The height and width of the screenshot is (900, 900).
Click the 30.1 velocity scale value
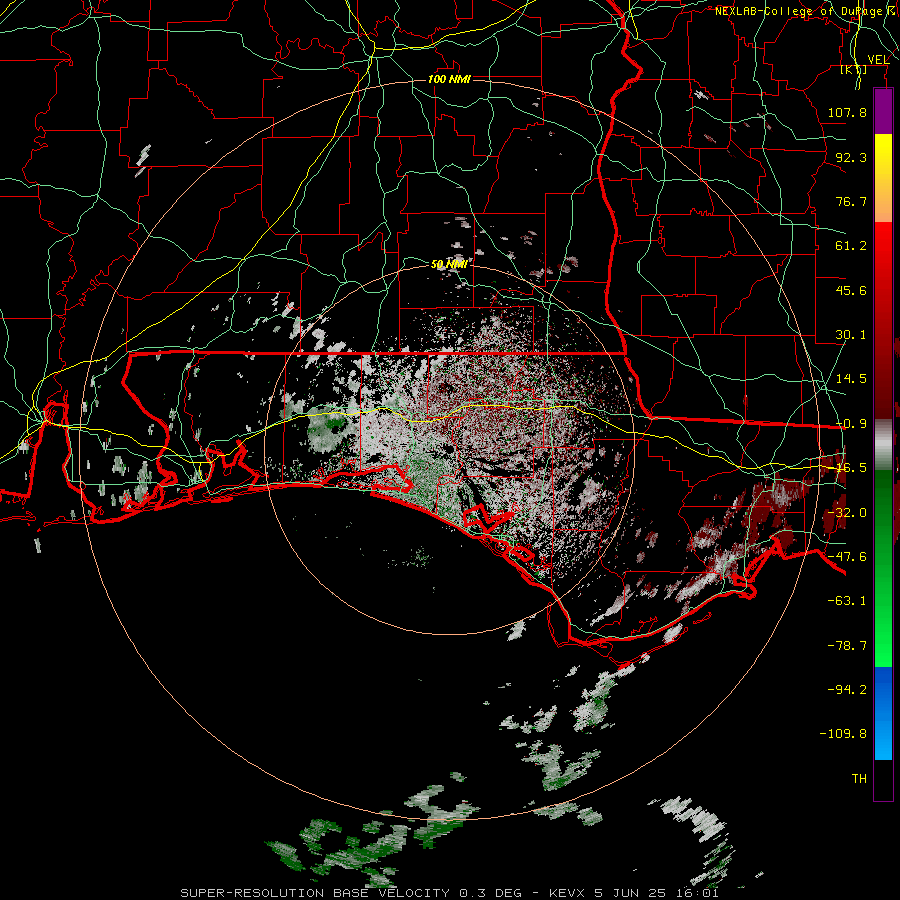tap(851, 335)
